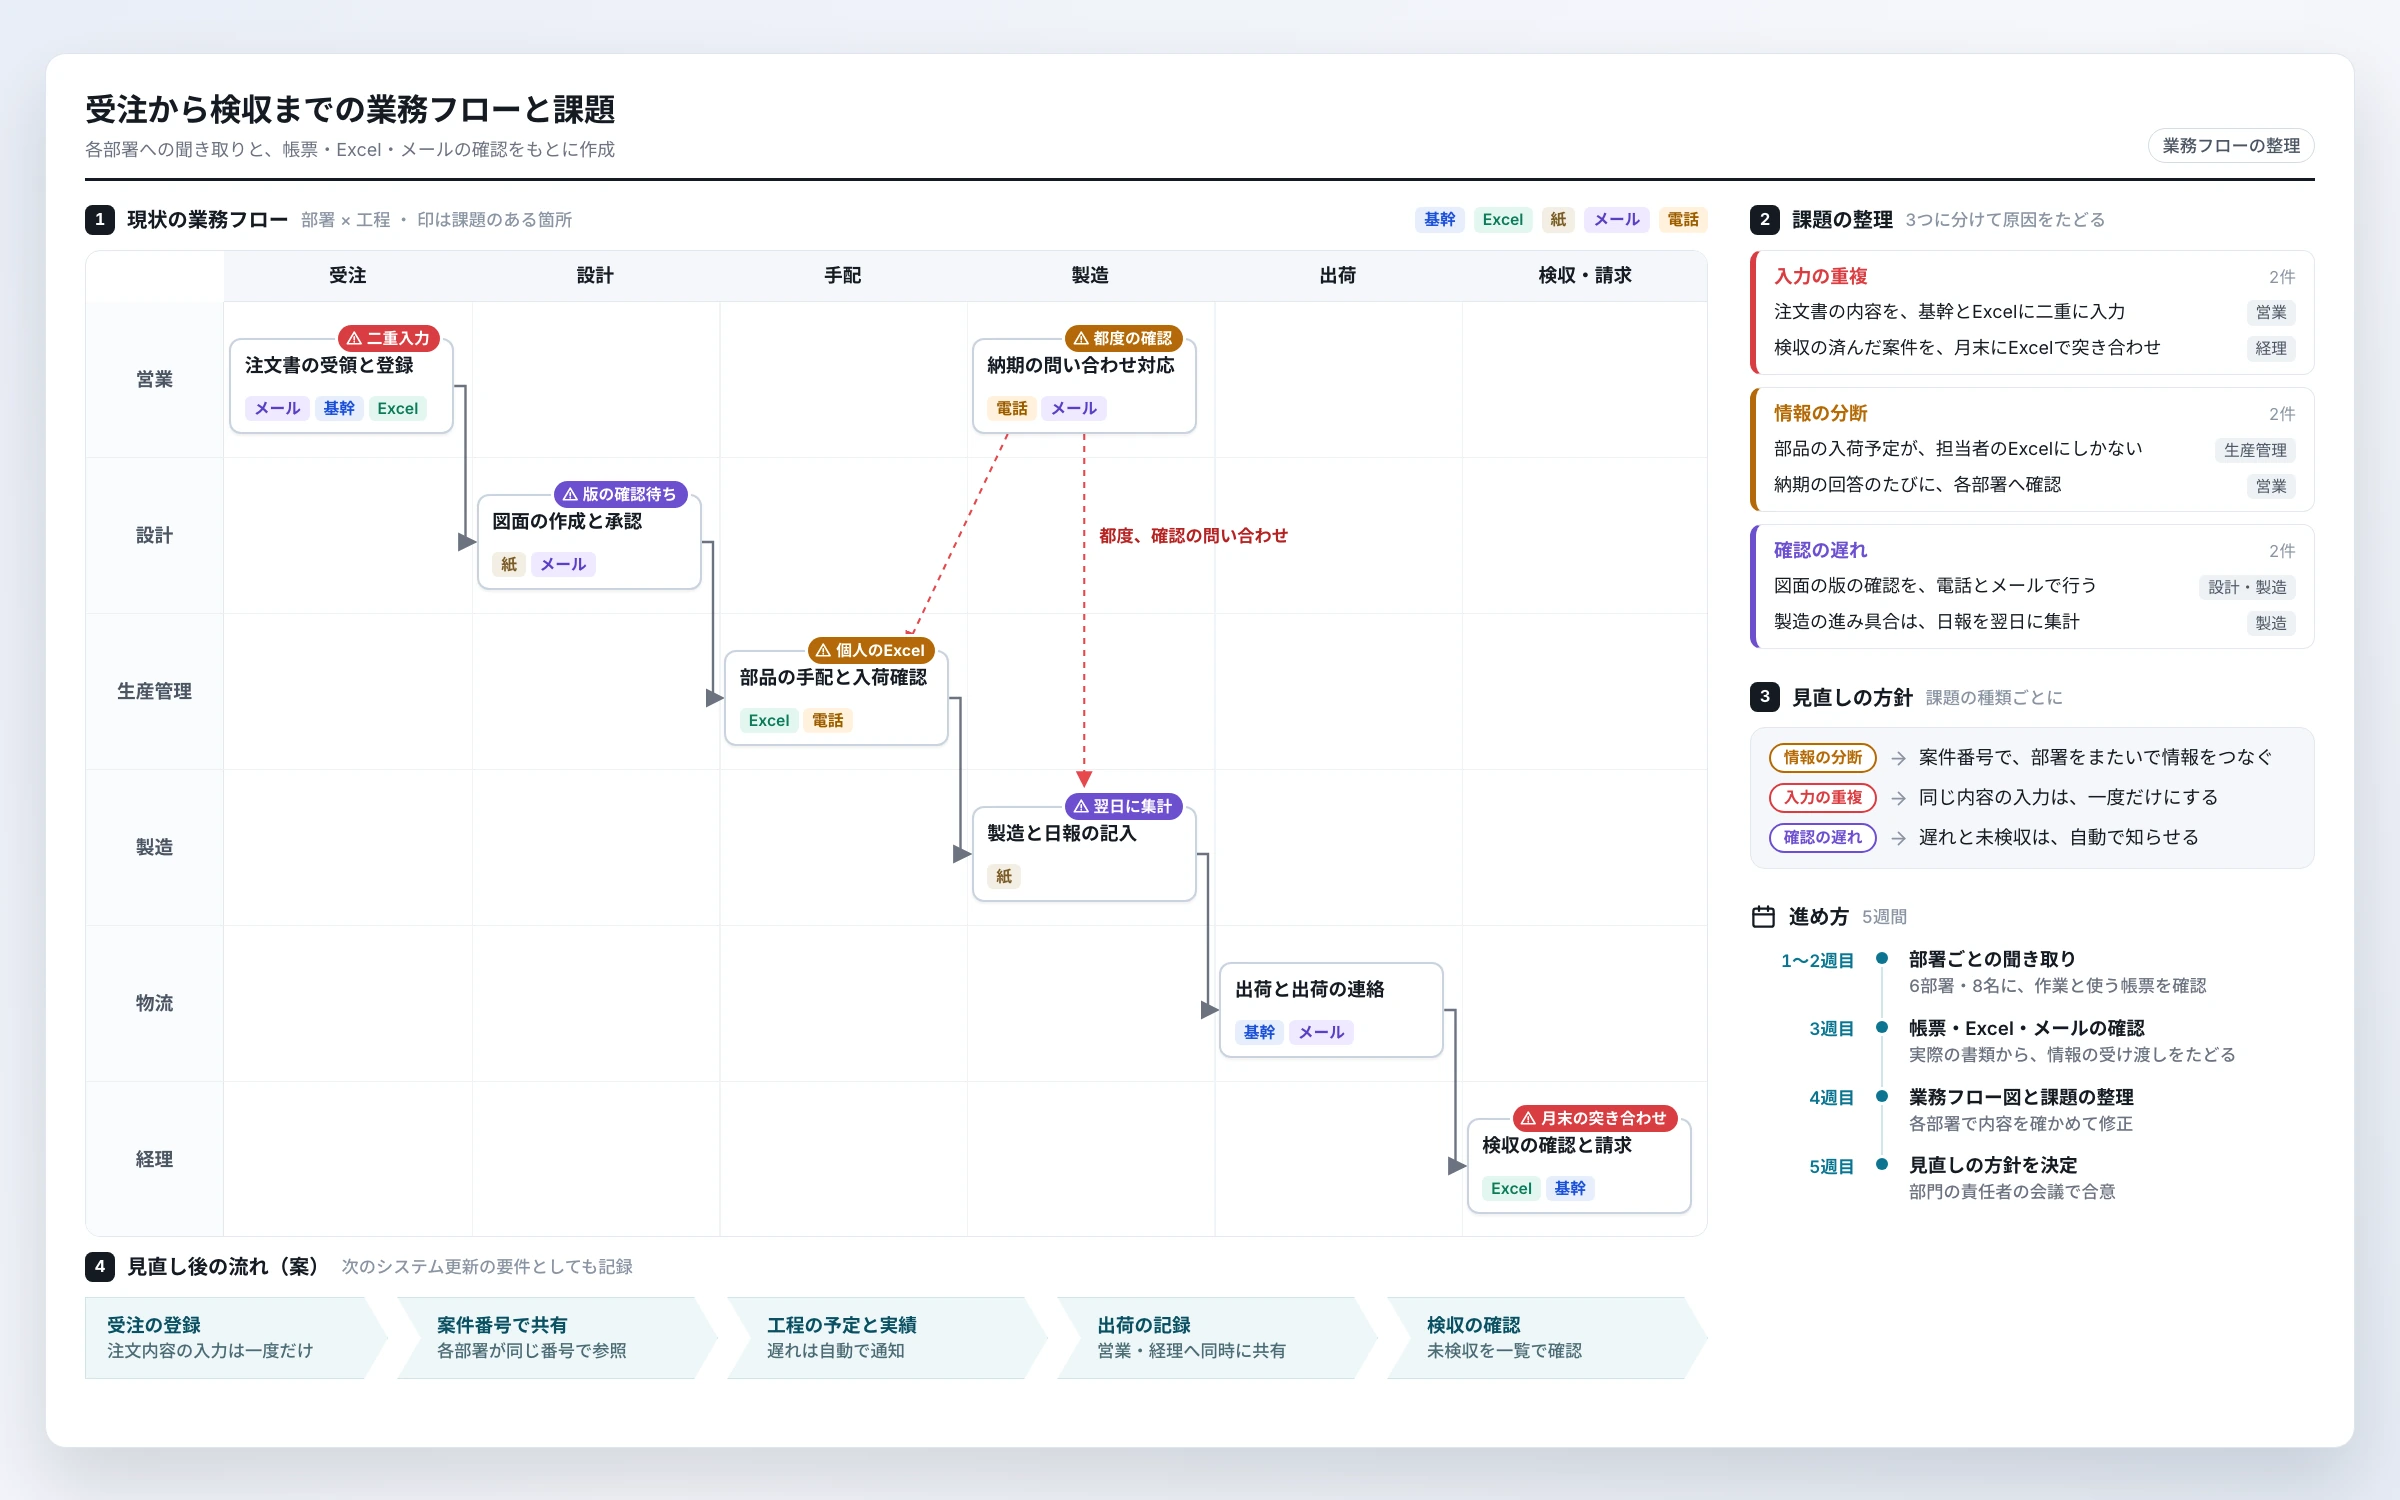2400x1500 pixels.
Task: Select the 基幹 legend chip
Action: [1439, 219]
